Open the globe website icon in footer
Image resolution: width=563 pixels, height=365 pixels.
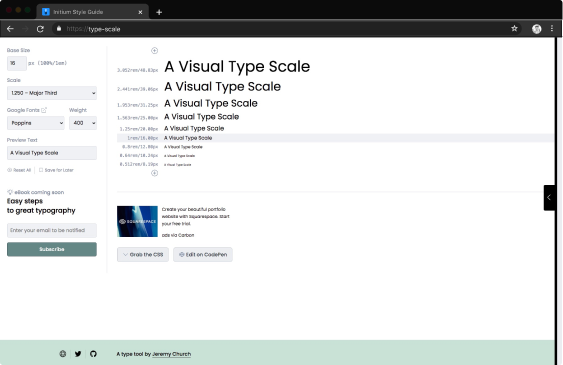tap(63, 354)
